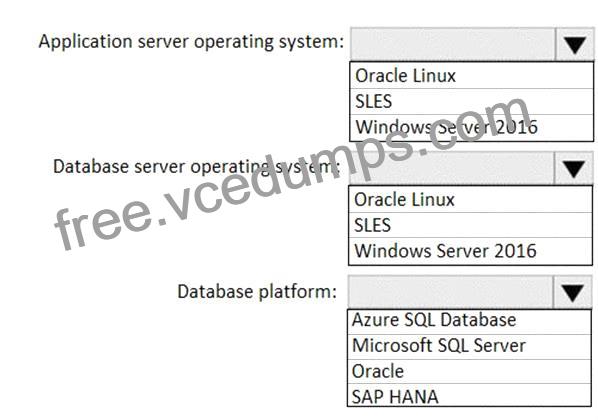Choose SLES for application server OS

471,101
